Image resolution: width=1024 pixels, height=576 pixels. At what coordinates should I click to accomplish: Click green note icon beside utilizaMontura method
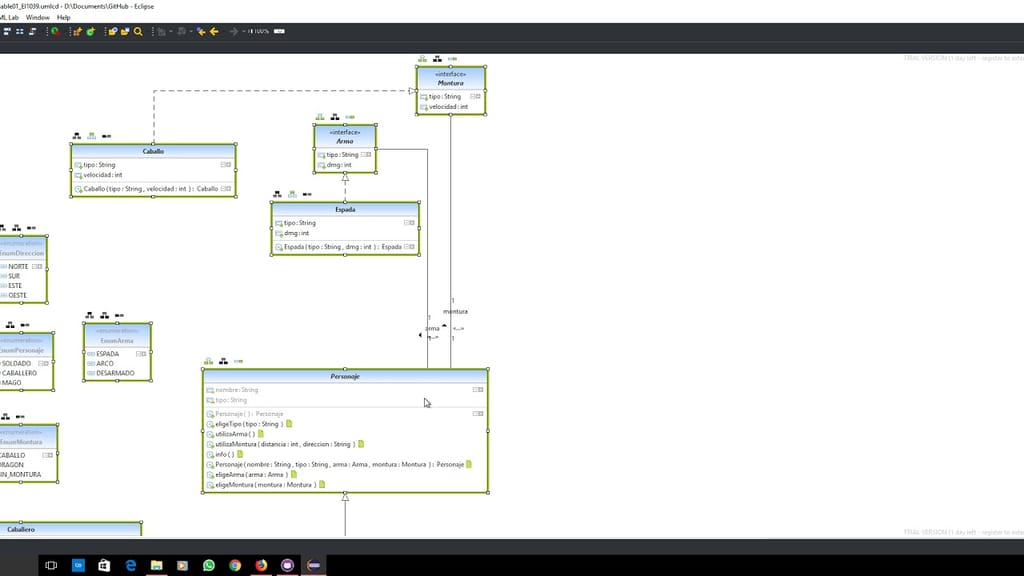[360, 444]
